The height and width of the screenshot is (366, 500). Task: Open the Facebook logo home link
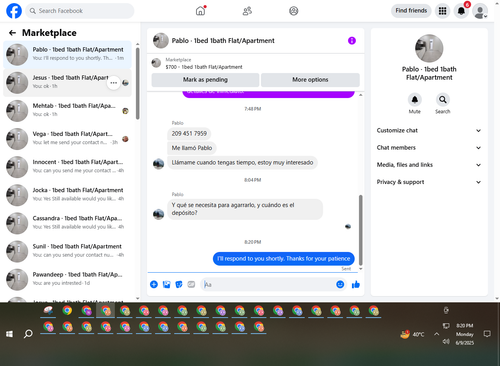tap(14, 11)
